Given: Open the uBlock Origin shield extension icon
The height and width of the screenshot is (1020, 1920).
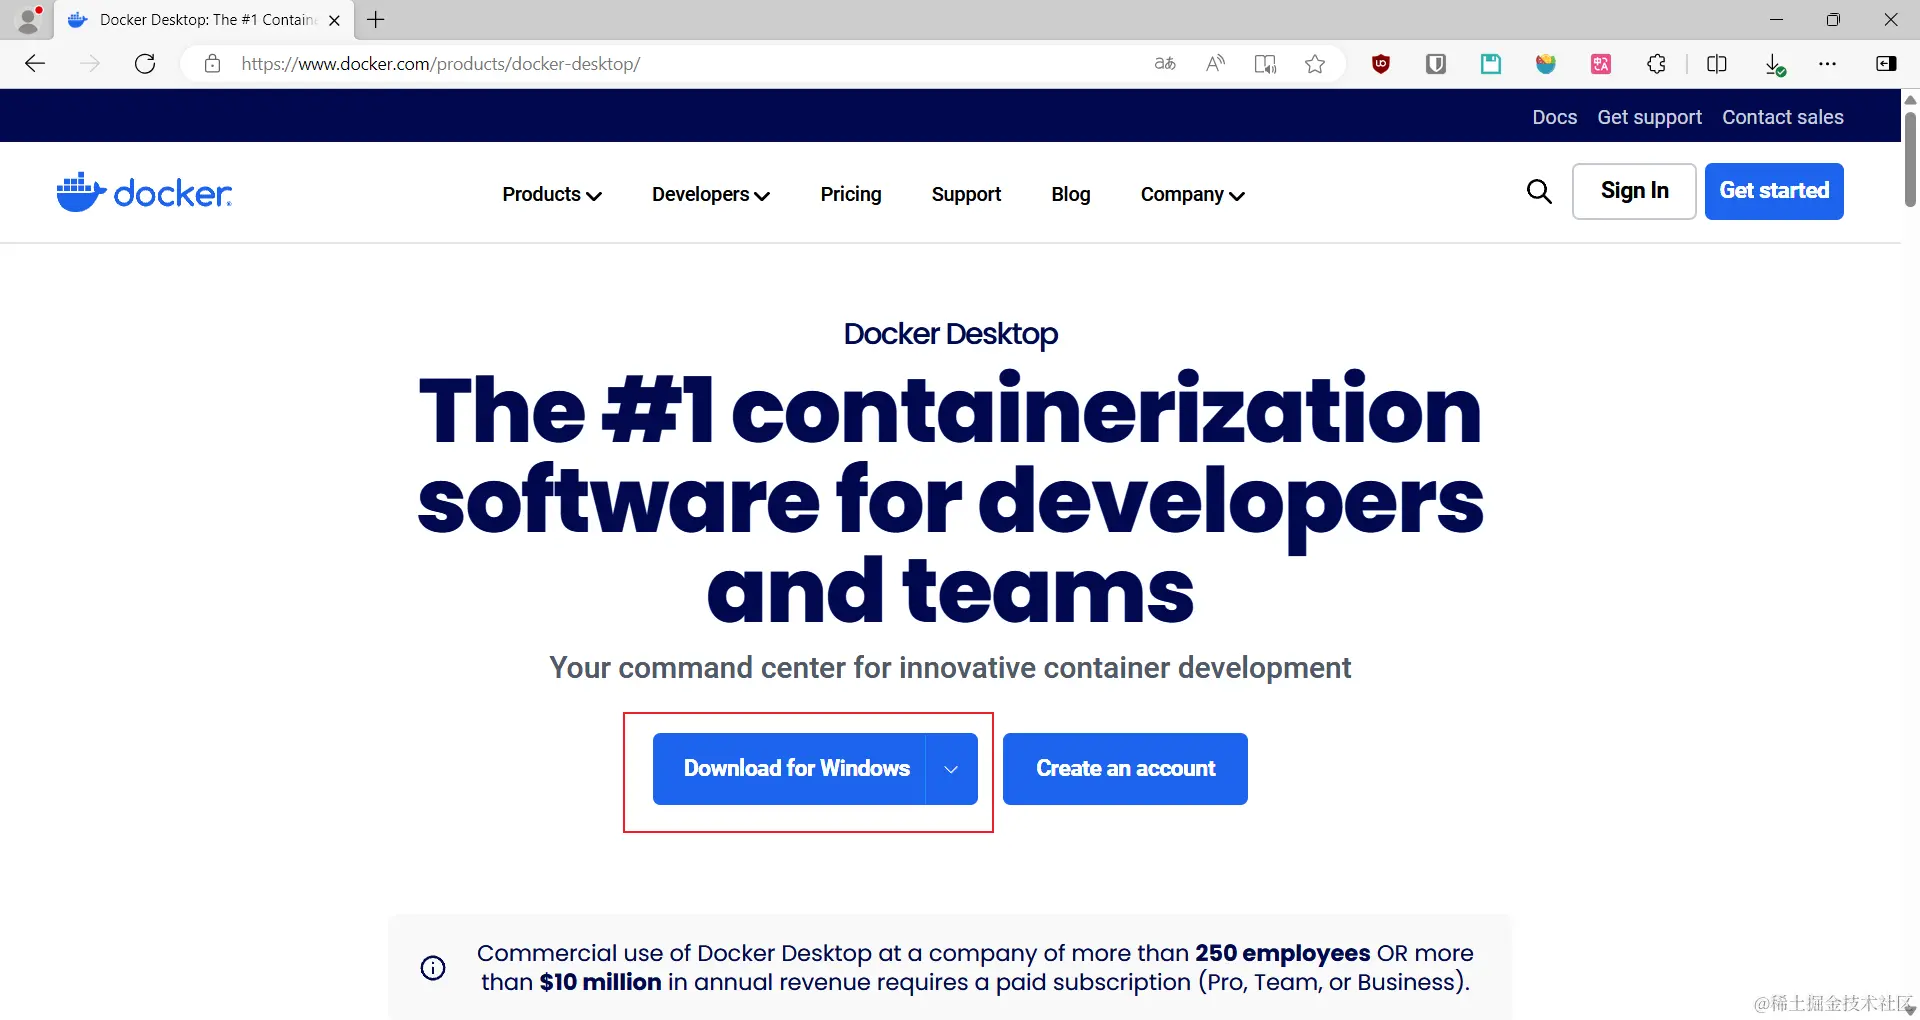Looking at the screenshot, I should 1381,64.
